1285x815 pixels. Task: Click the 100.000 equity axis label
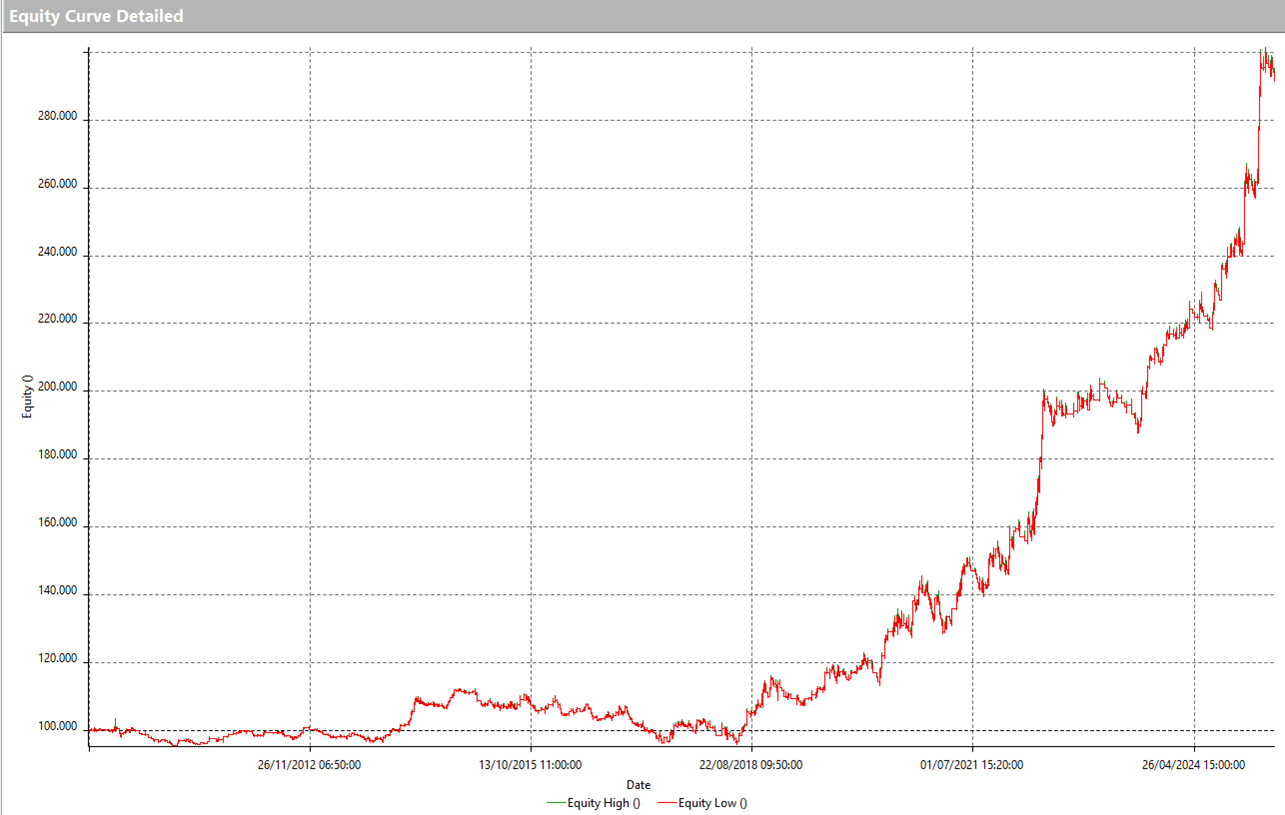[x=56, y=727]
